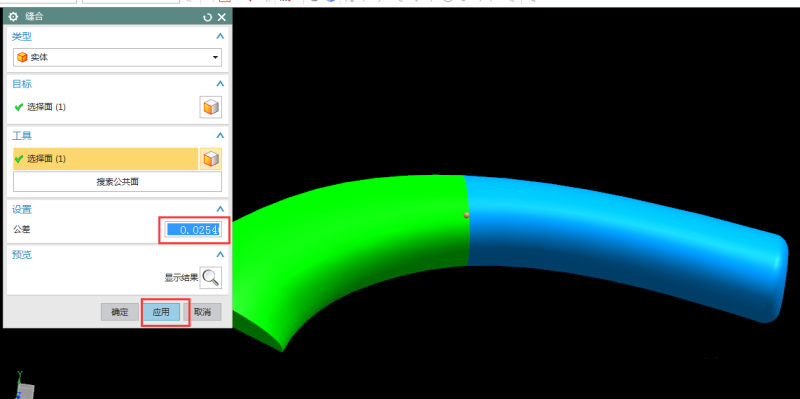Image resolution: width=800 pixels, height=399 pixels.
Task: Collapse the 工具 section
Action: [220, 136]
